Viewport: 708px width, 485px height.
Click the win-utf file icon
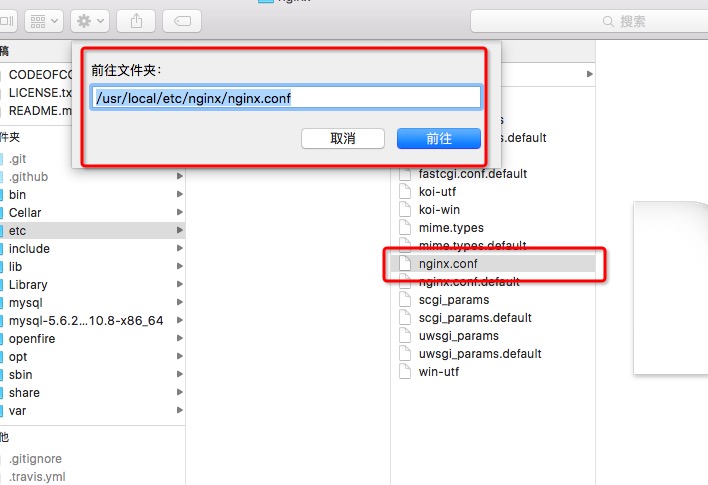point(405,372)
